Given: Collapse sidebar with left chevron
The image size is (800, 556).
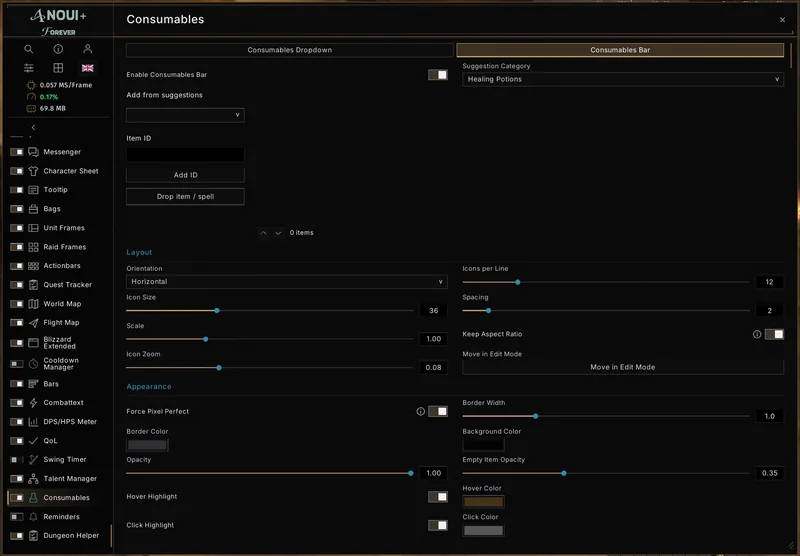Looking at the screenshot, I should [33, 128].
